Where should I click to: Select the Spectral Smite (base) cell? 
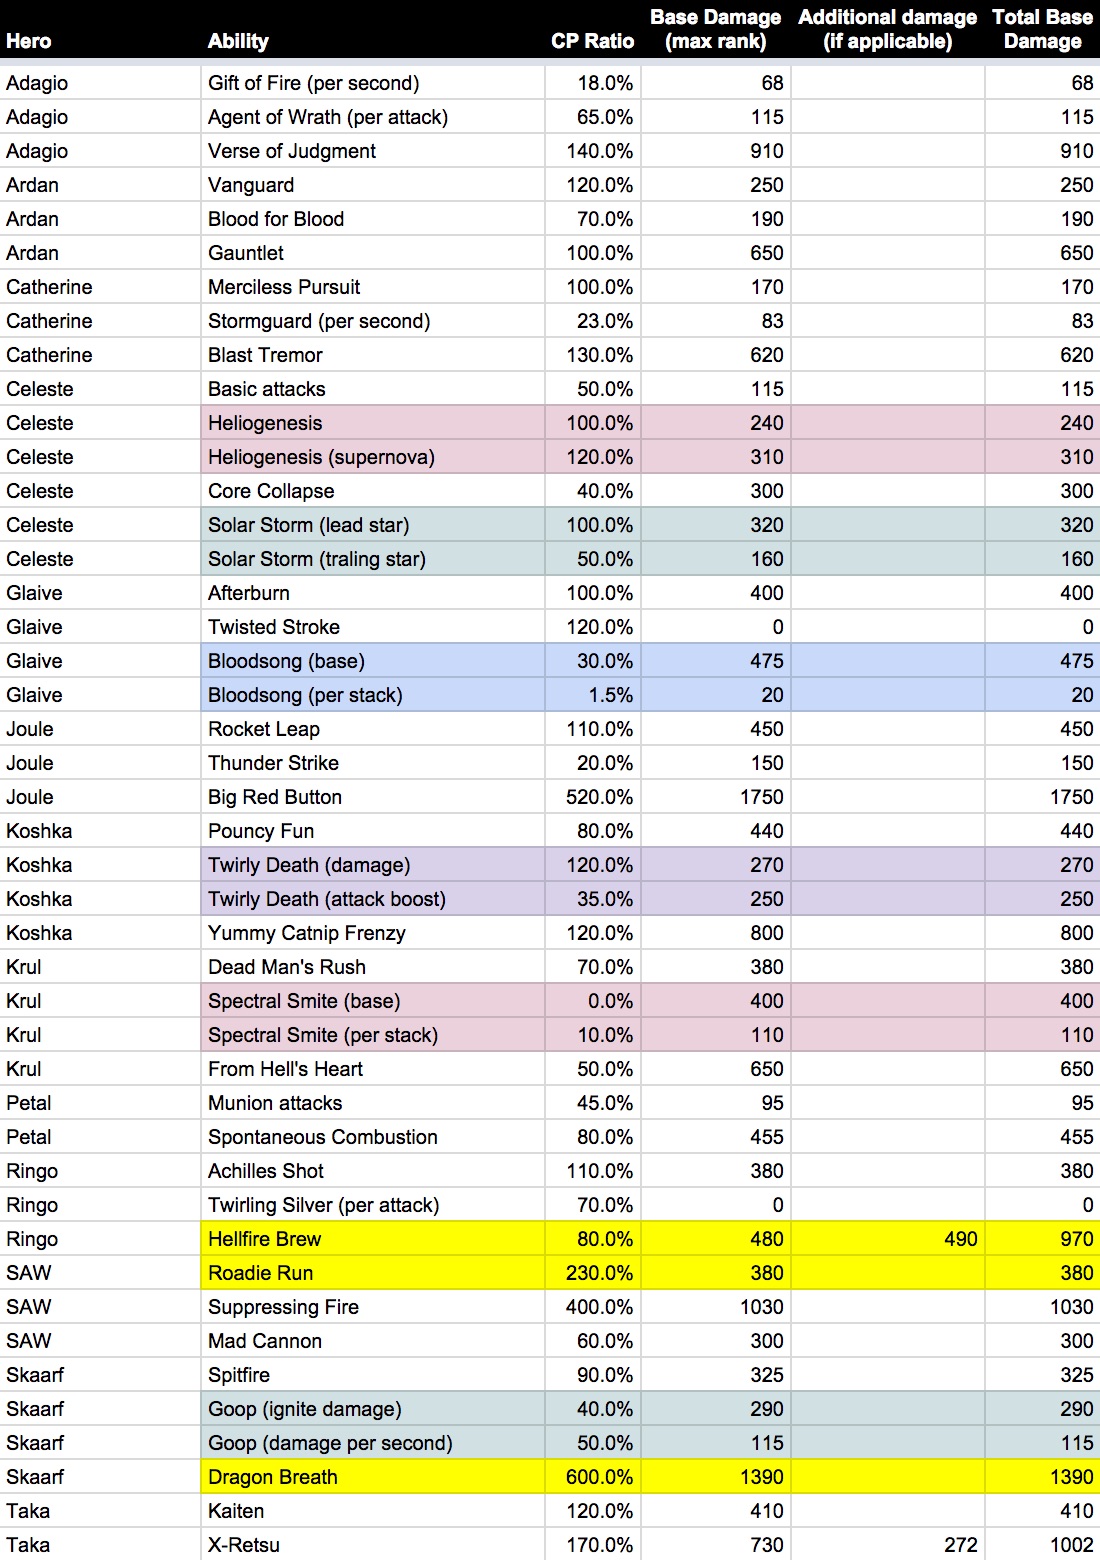pyautogui.click(x=373, y=1001)
